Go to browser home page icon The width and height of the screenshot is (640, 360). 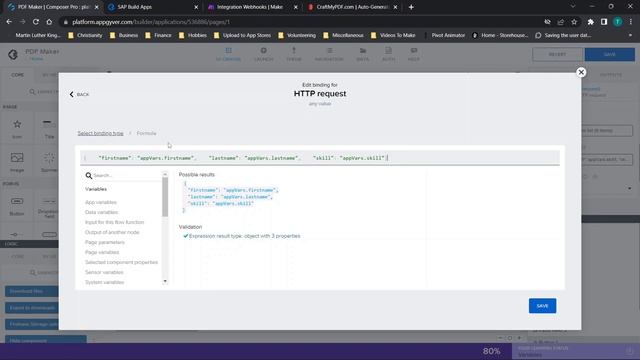pos(49,22)
